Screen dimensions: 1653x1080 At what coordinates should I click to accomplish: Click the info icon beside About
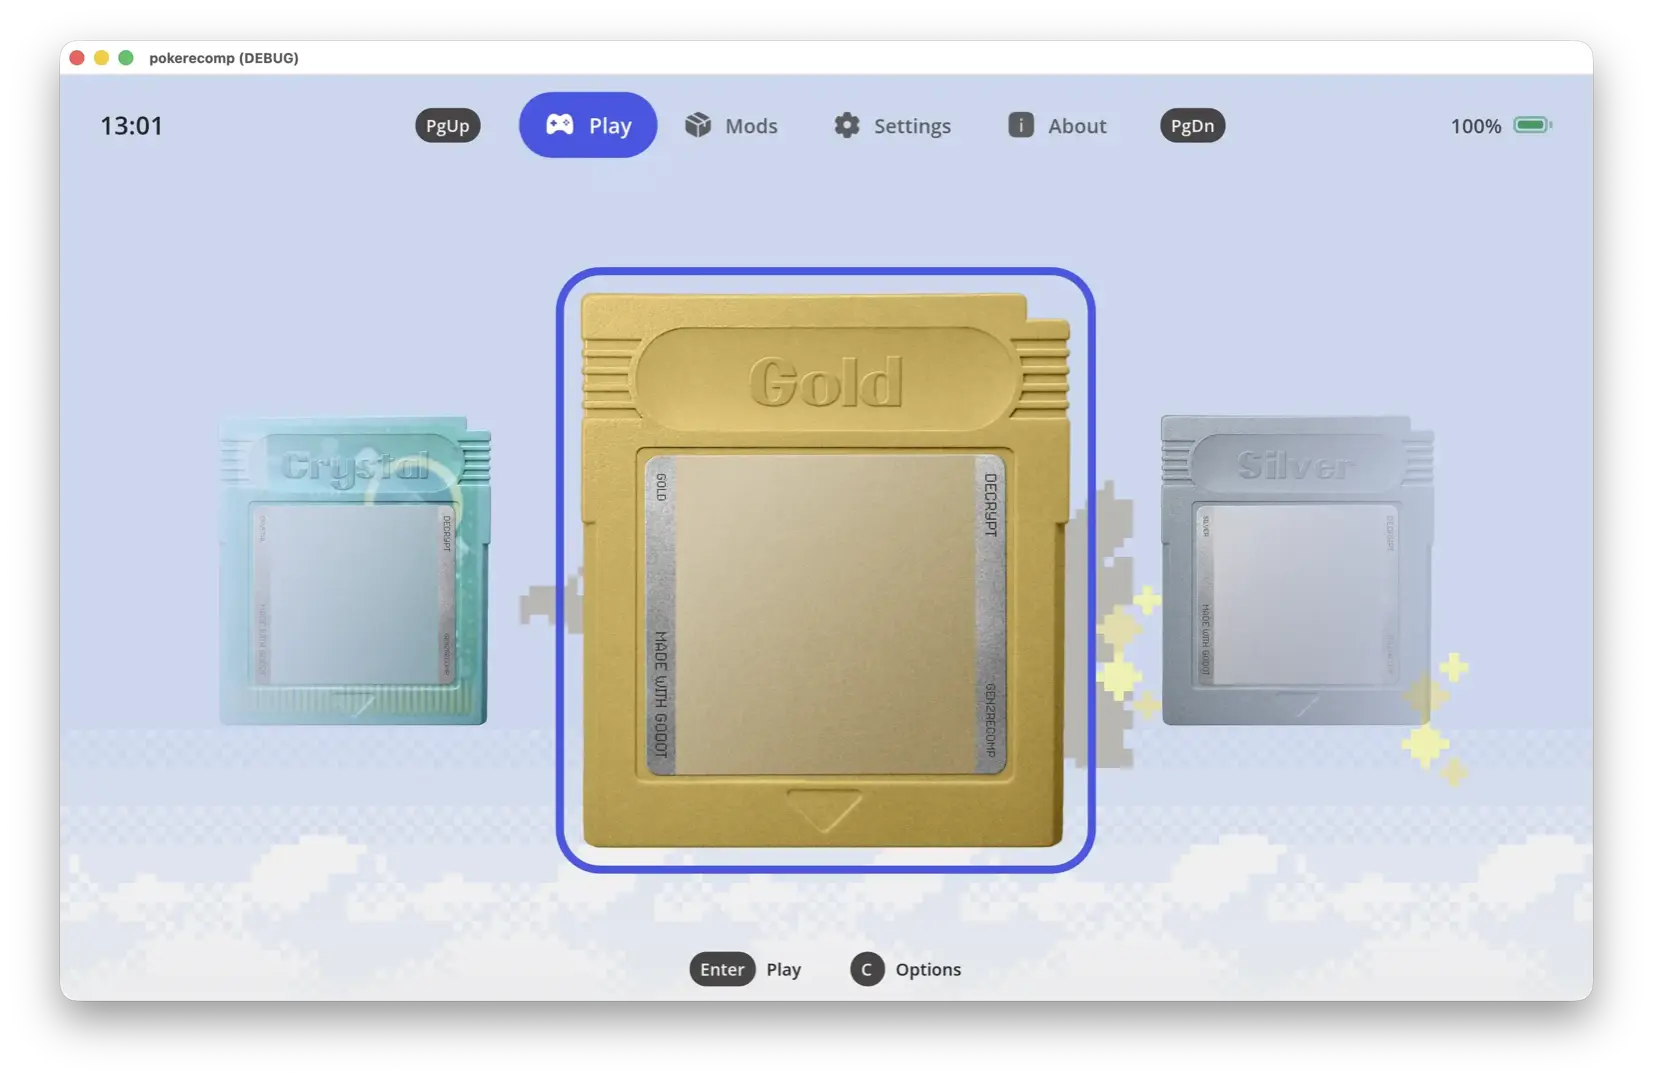pyautogui.click(x=1020, y=125)
